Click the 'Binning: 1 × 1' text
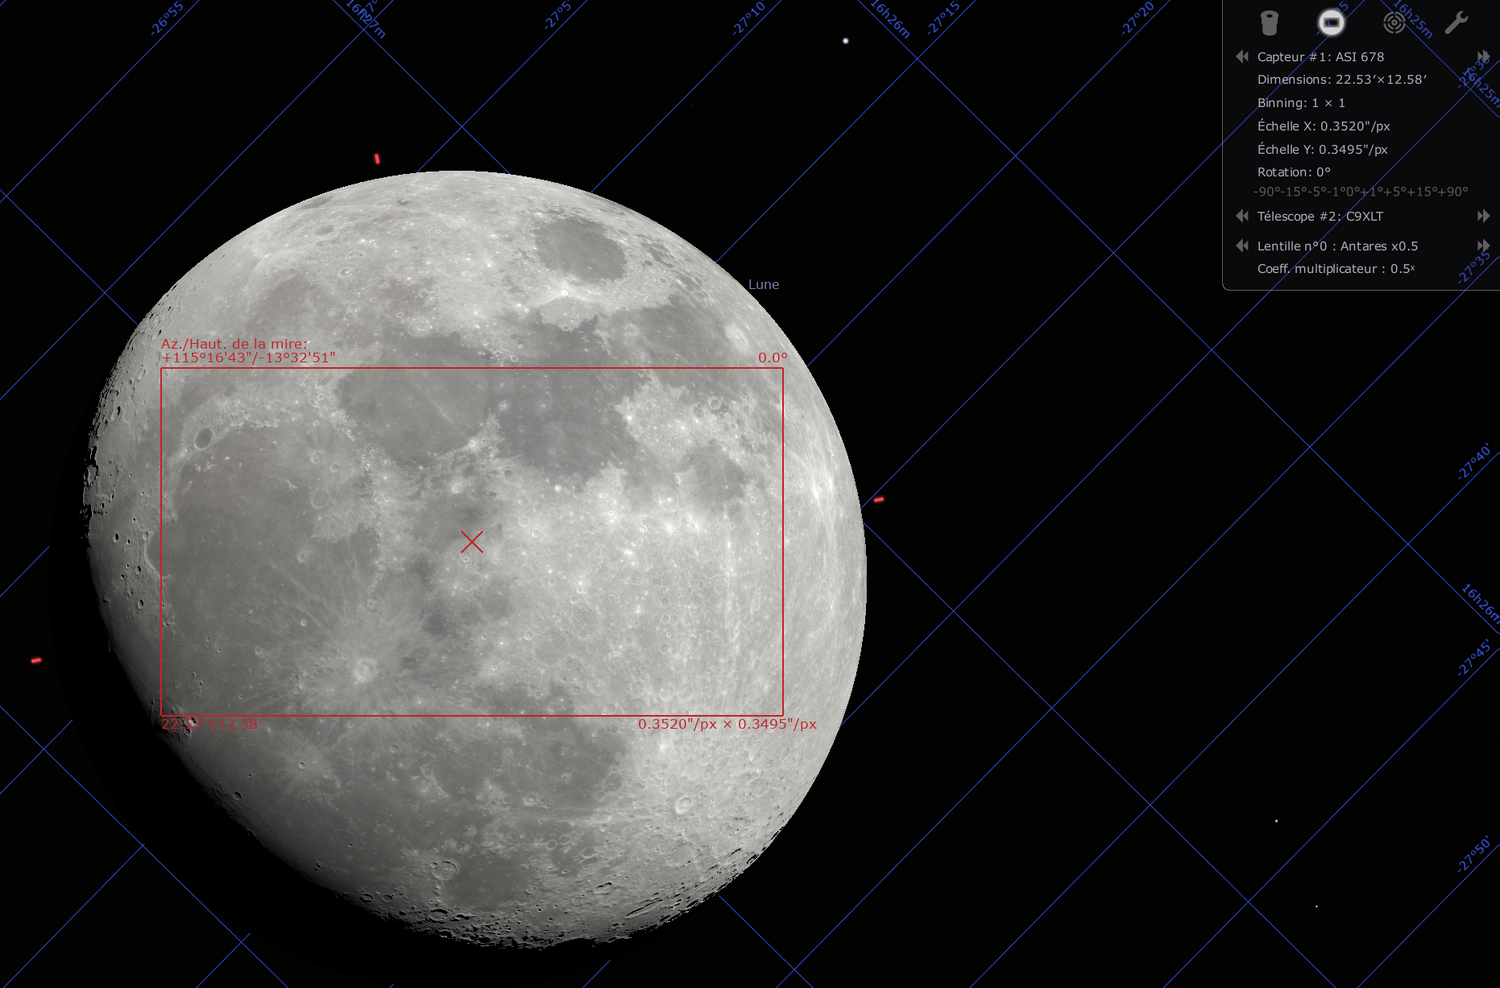 pyautogui.click(x=1301, y=103)
